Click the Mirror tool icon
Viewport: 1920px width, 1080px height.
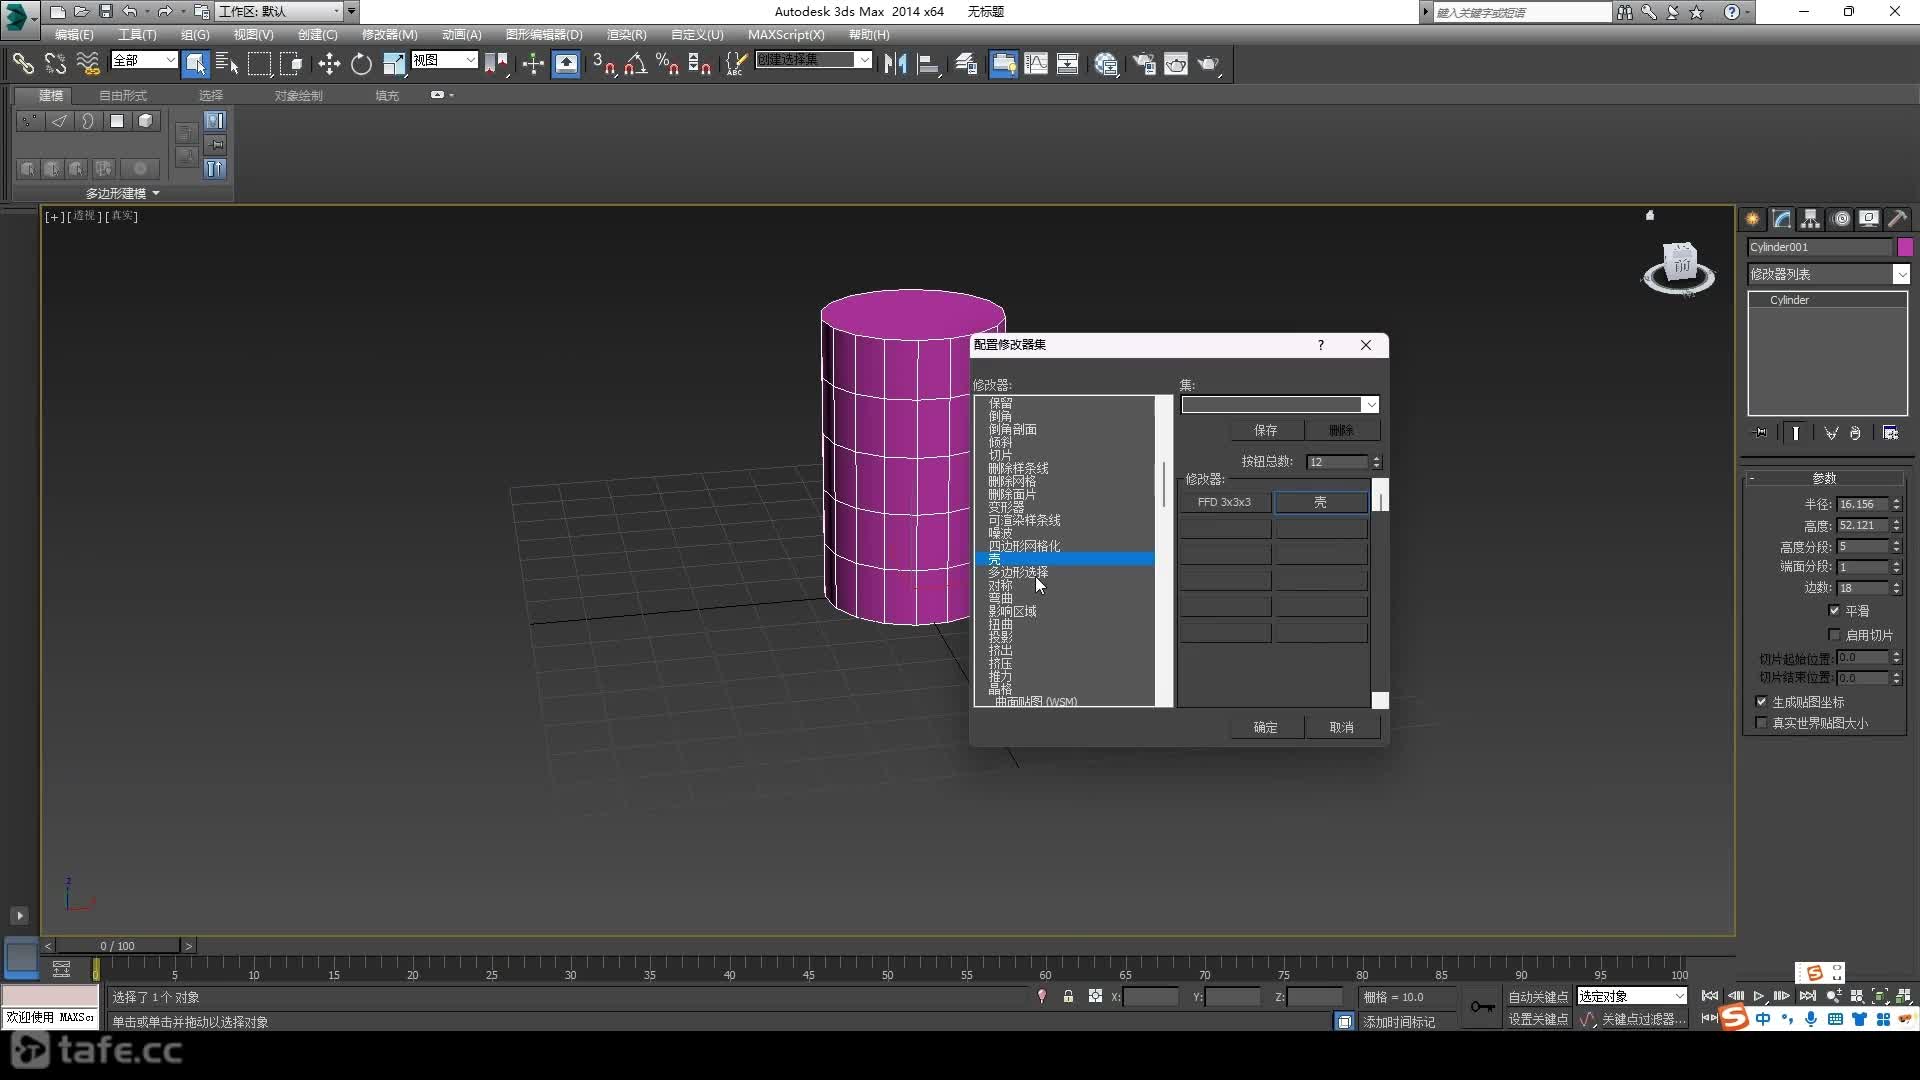click(895, 64)
